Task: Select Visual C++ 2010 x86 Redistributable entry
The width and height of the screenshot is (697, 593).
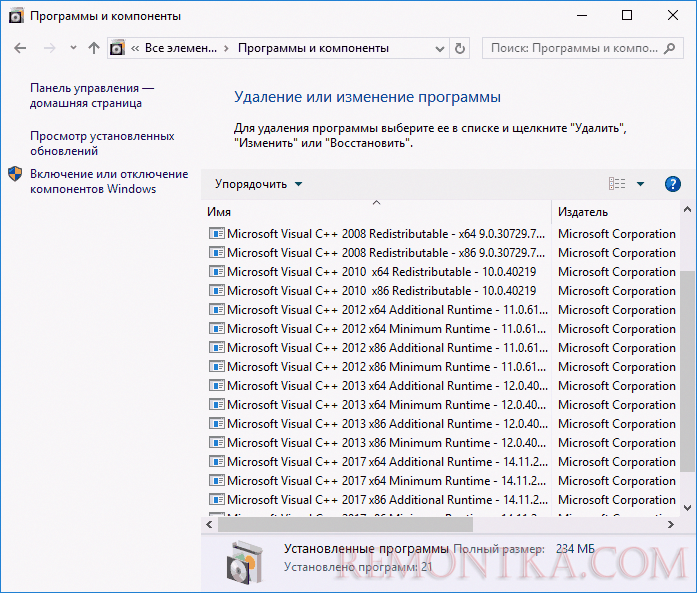Action: [442, 291]
